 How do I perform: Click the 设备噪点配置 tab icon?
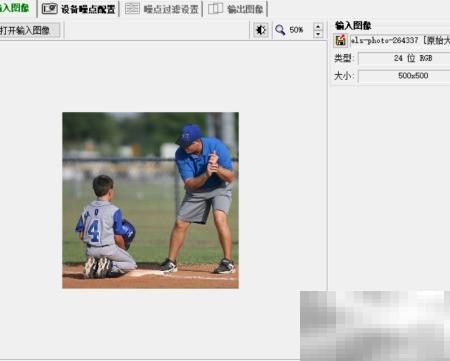tap(49, 9)
